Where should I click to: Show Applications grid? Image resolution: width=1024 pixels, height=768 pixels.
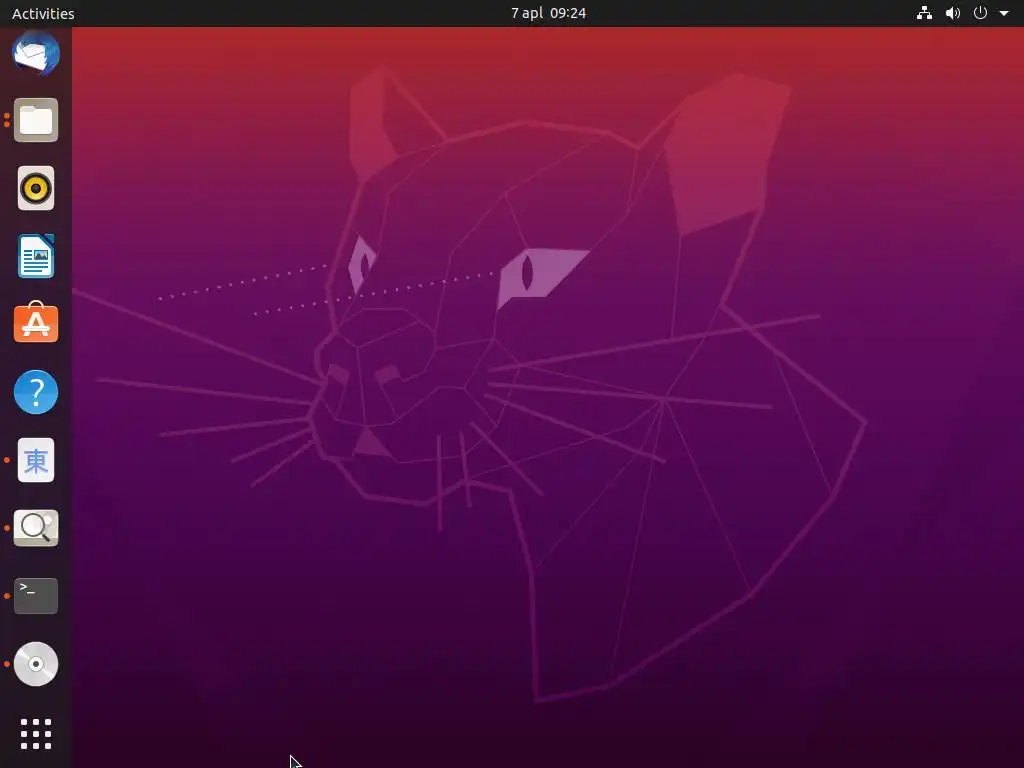pyautogui.click(x=36, y=734)
